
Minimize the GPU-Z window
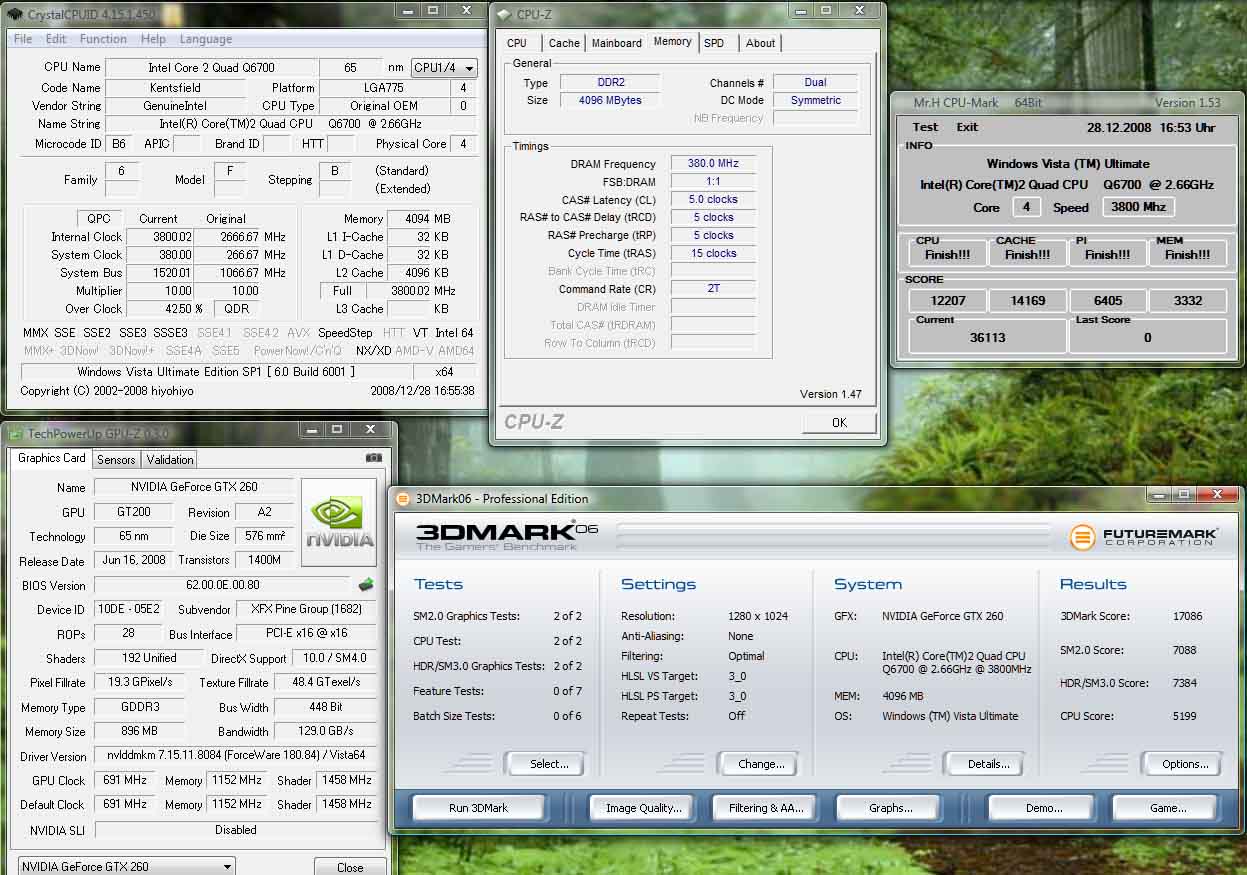[x=312, y=430]
